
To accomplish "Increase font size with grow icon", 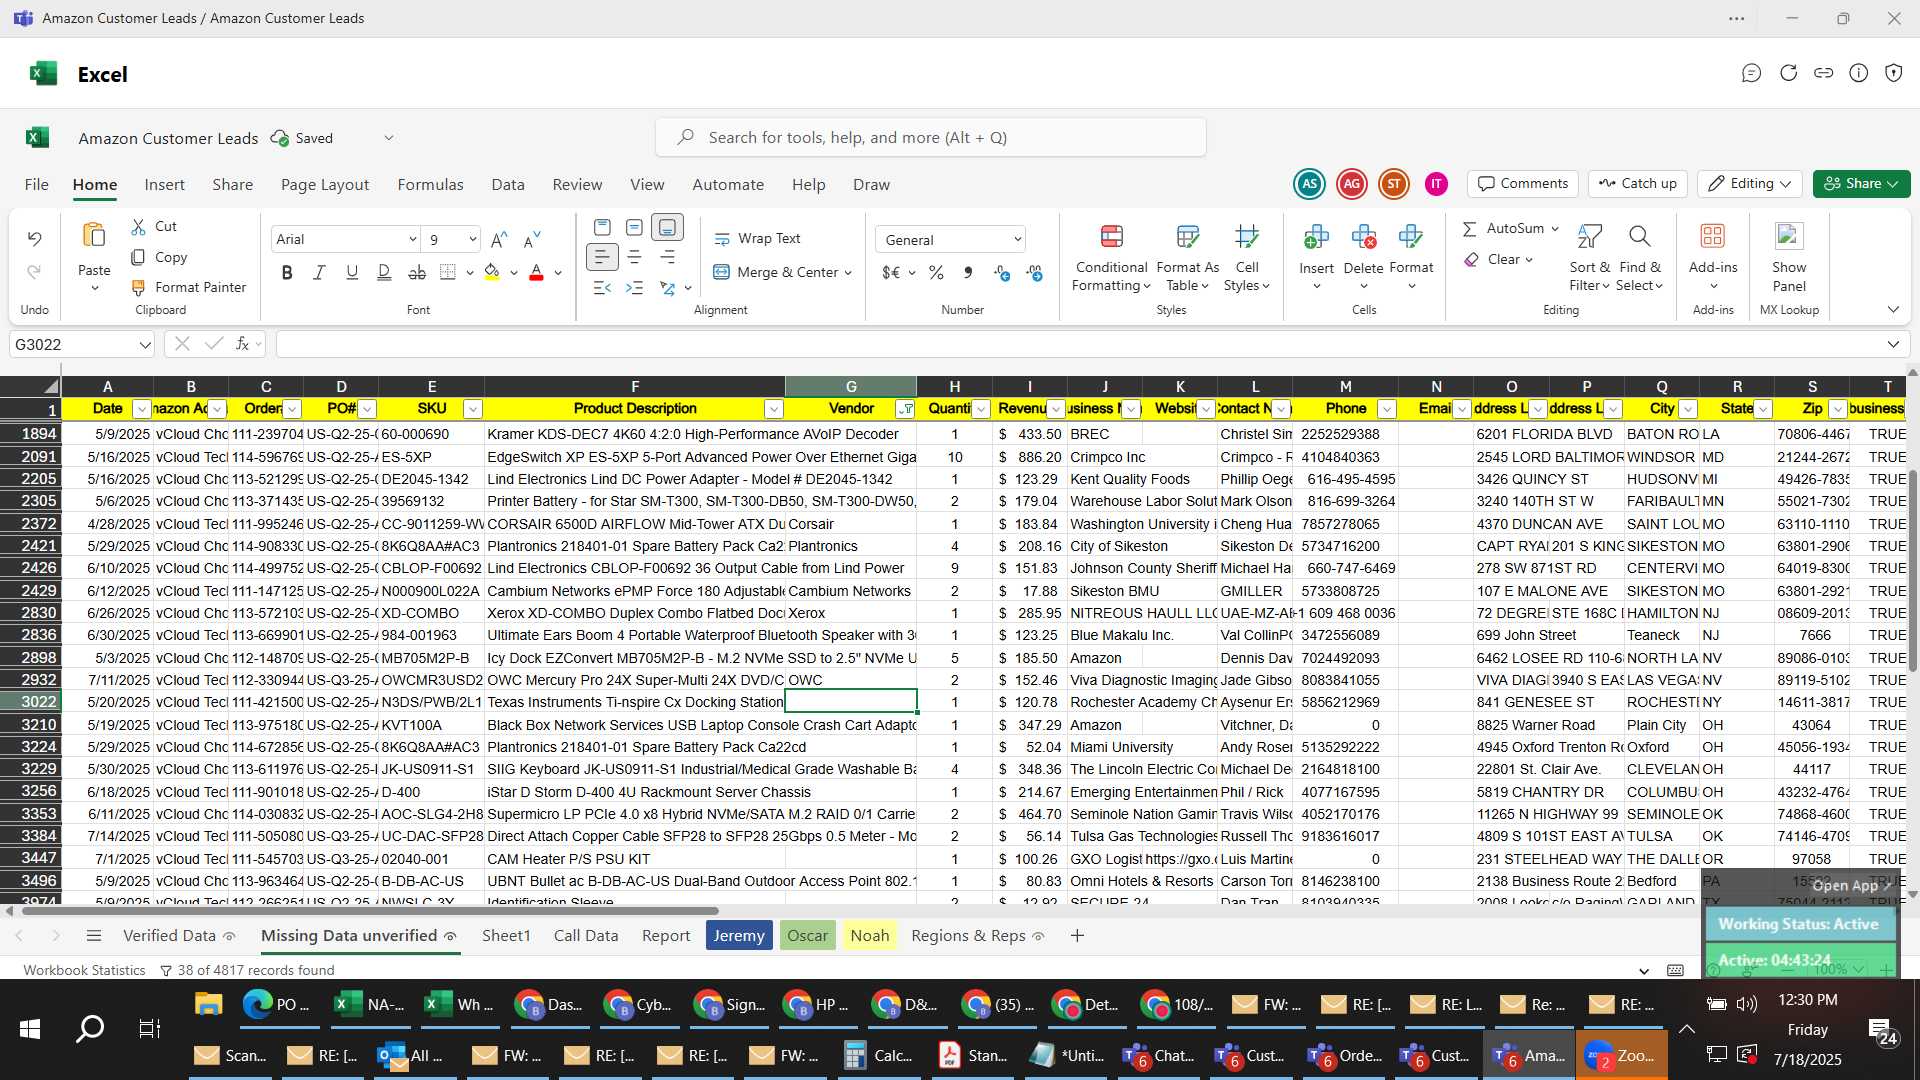I will [x=499, y=239].
